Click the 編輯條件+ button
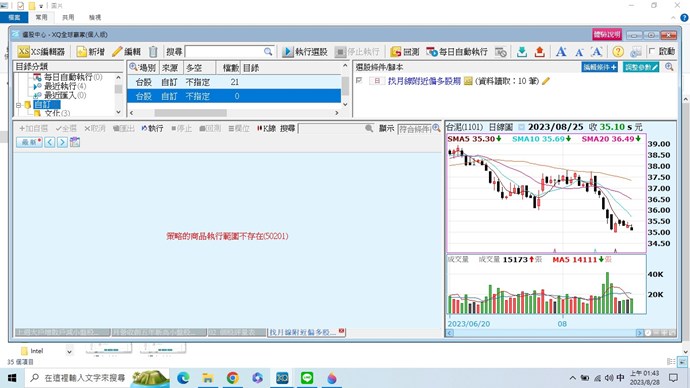The width and height of the screenshot is (690, 388). tap(599, 67)
